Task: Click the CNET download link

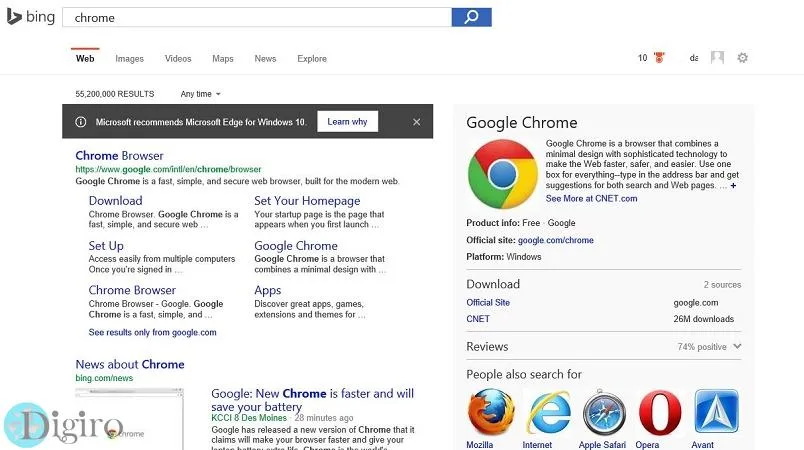Action: point(478,319)
